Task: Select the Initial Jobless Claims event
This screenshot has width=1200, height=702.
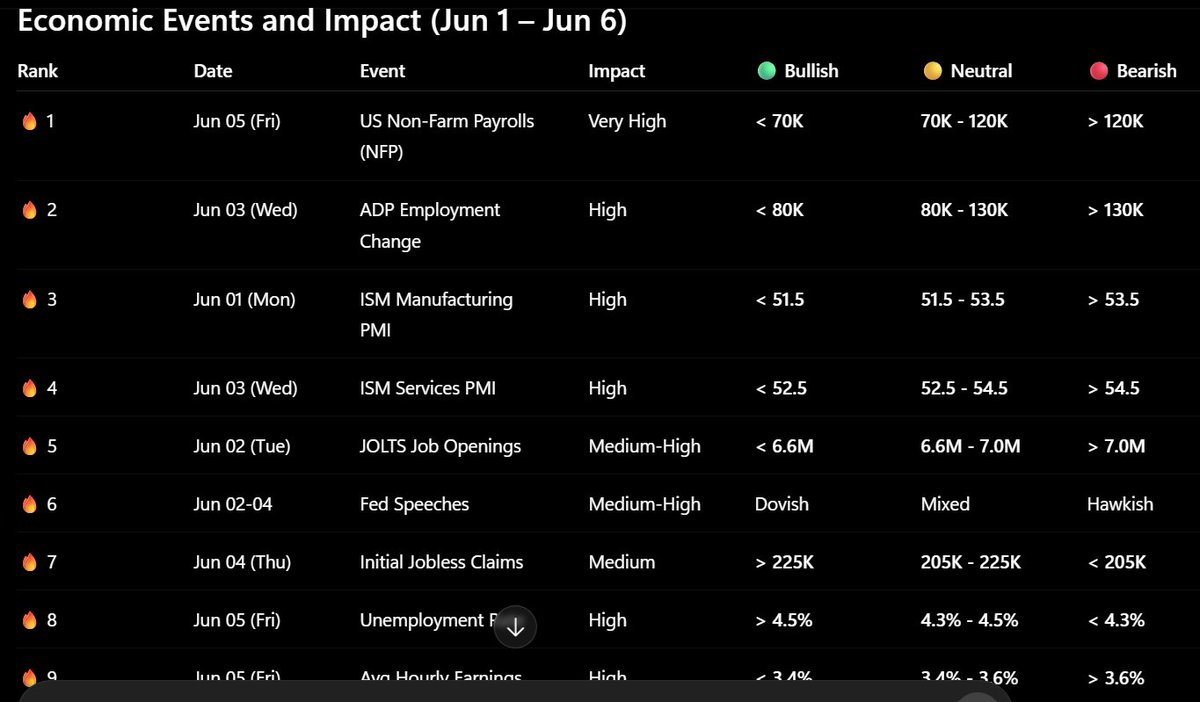Action: pyautogui.click(x=441, y=562)
